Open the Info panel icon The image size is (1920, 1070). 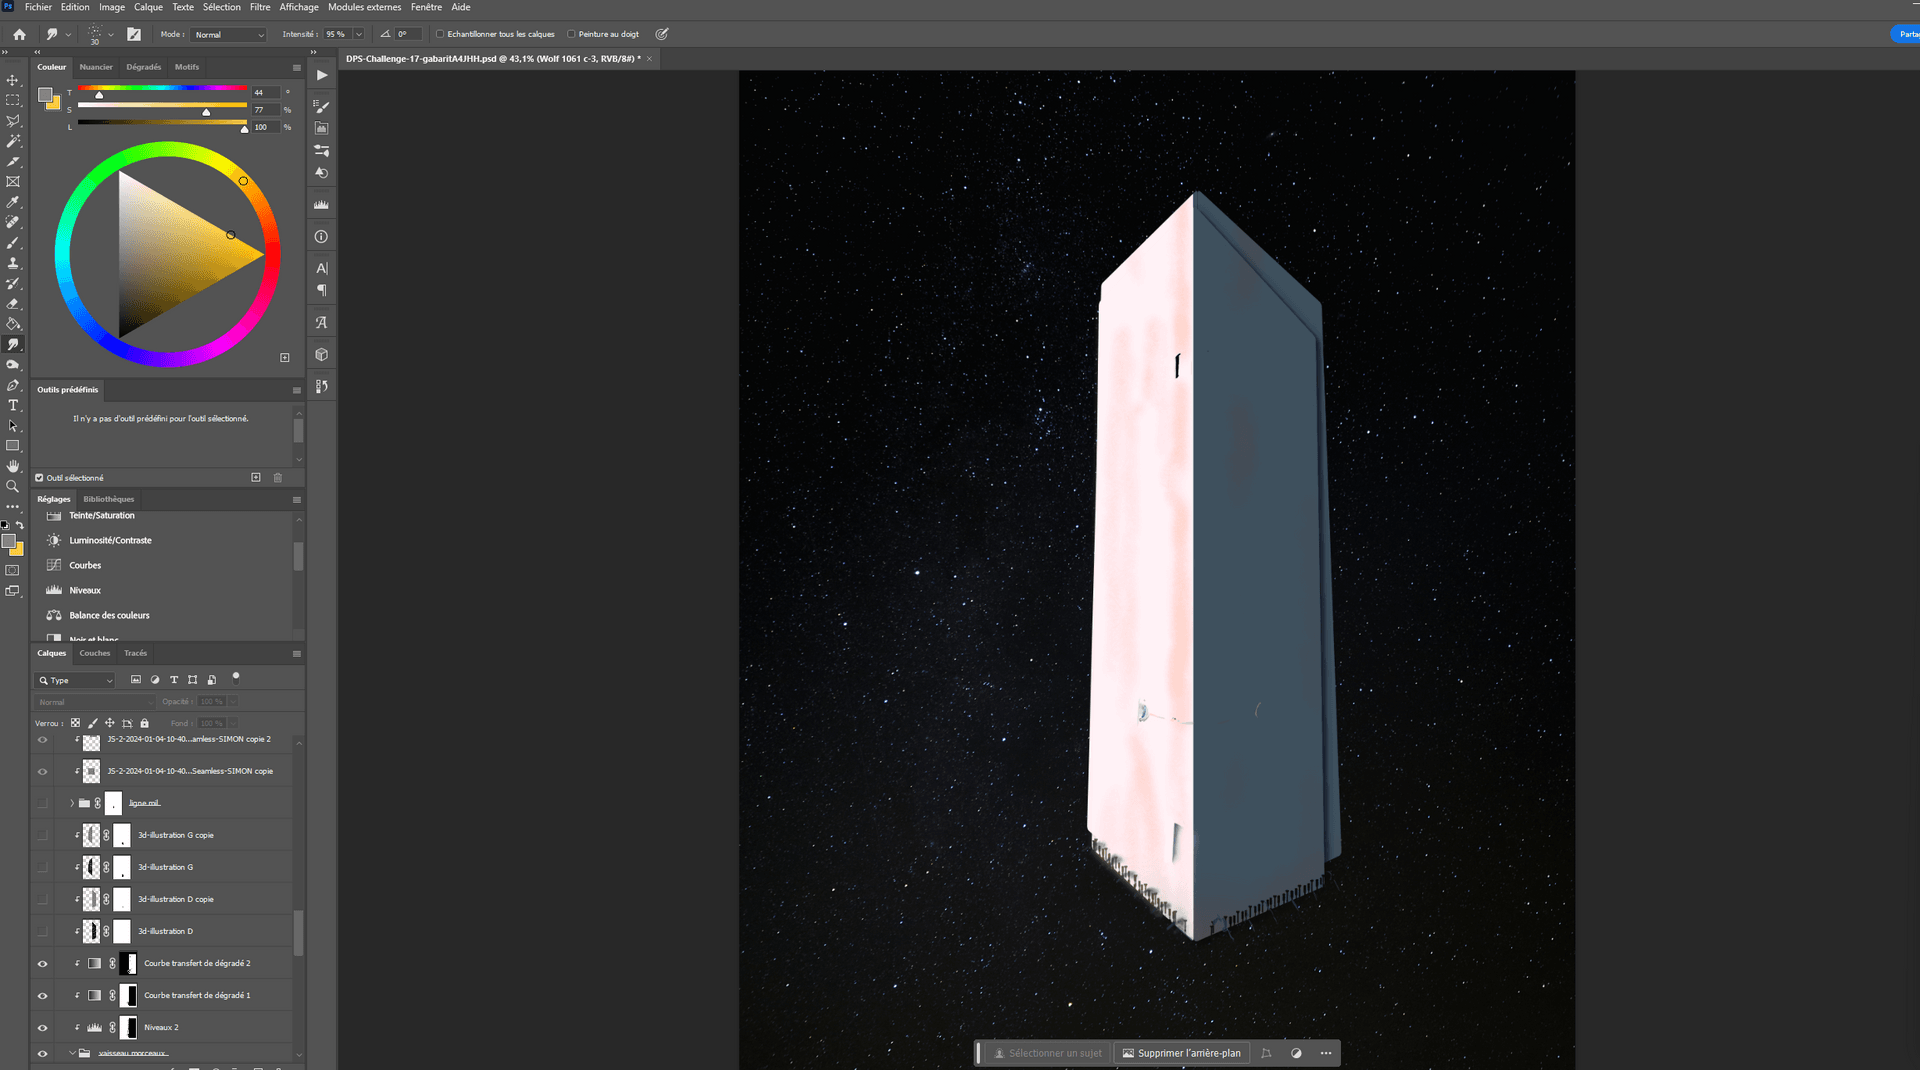point(322,237)
